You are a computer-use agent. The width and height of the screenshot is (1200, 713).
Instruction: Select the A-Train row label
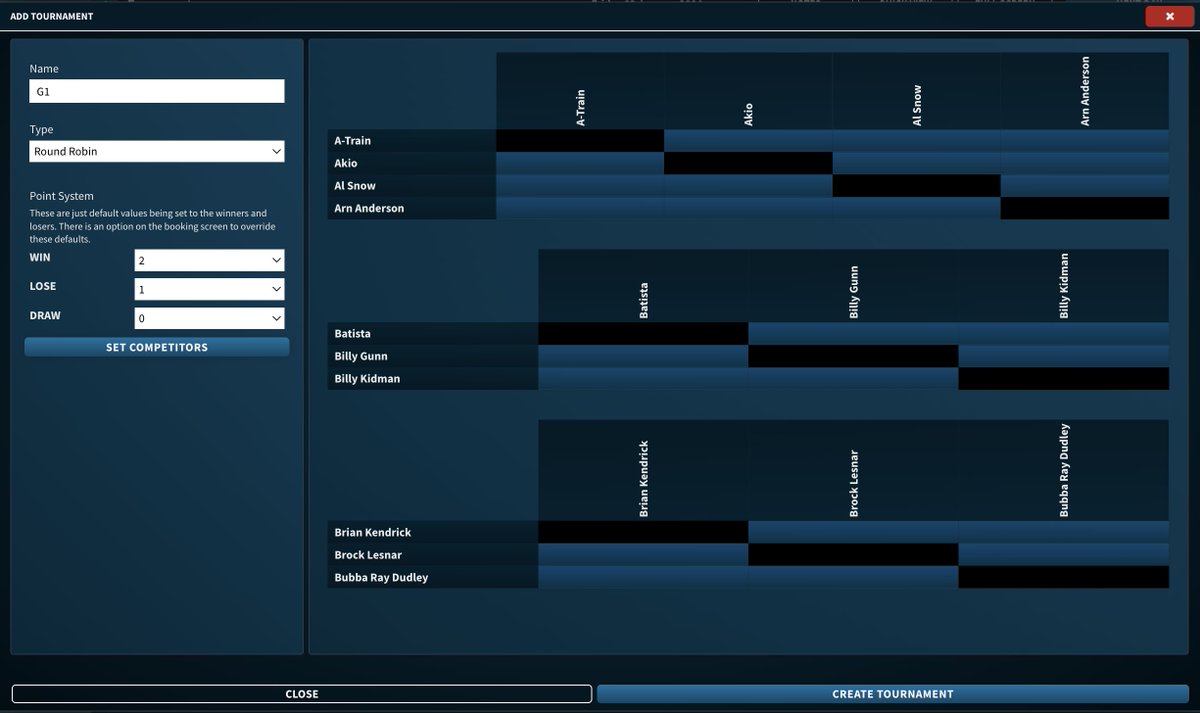(412, 141)
